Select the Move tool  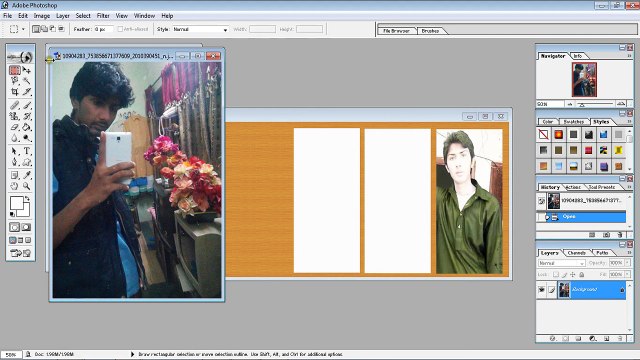(27, 70)
